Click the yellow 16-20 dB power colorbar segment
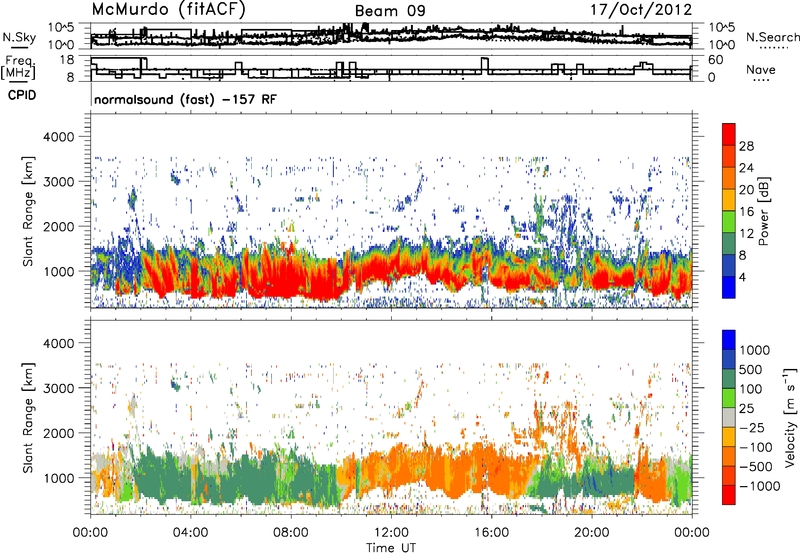The image size is (800, 554). 729,200
